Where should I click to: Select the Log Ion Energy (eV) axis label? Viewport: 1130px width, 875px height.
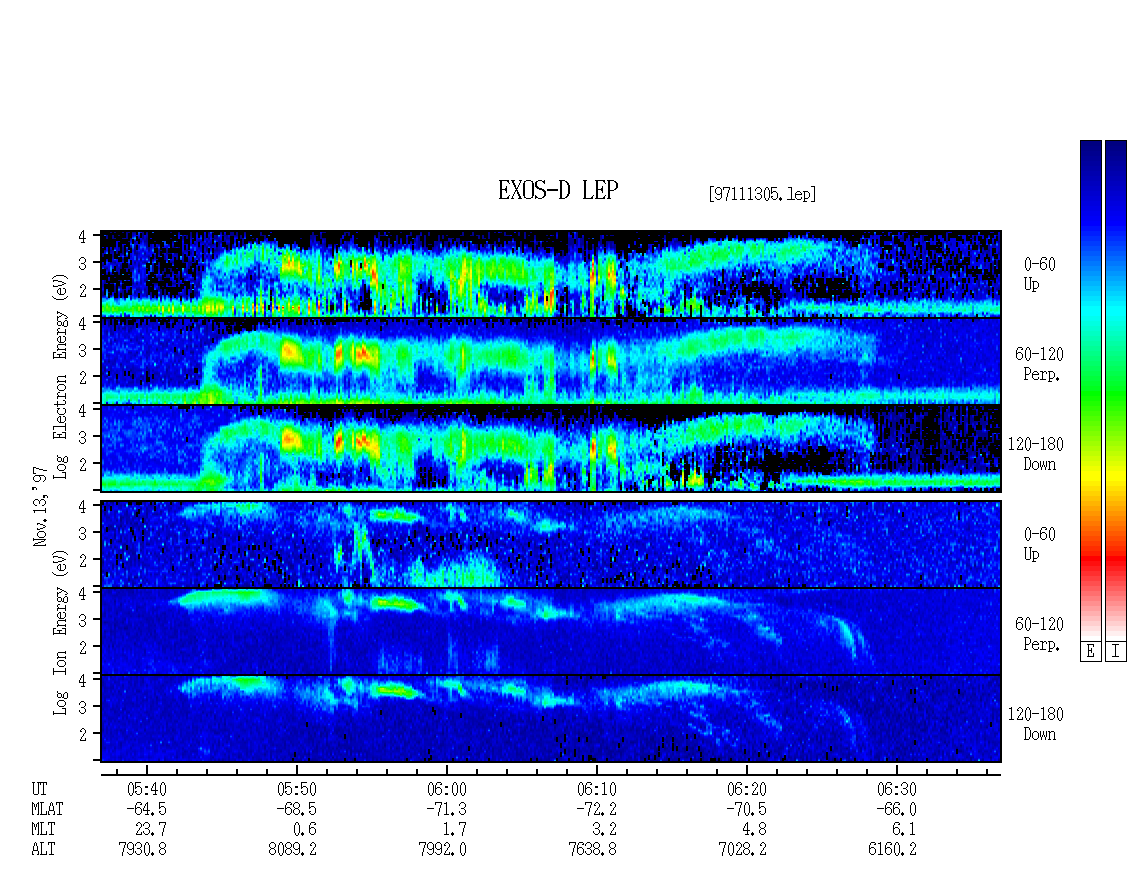[x=61, y=632]
